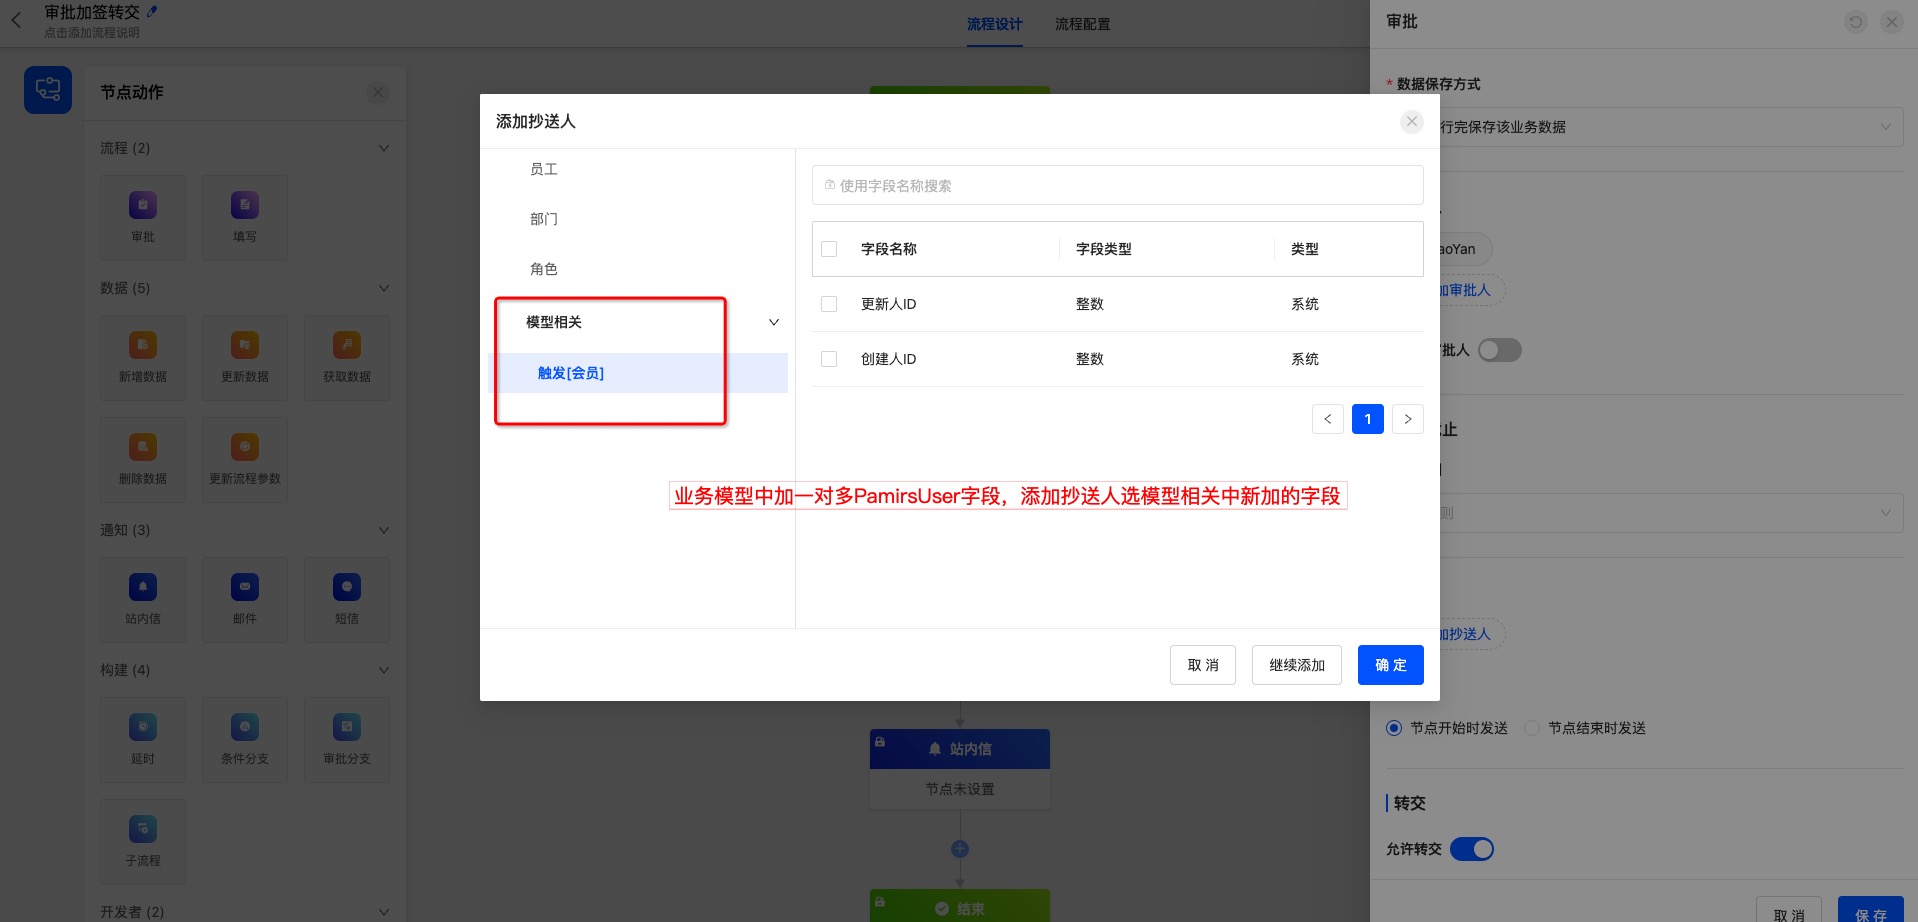This screenshot has width=1918, height=922.
Task: Collapse the 通知 (3) section
Action: pos(384,530)
